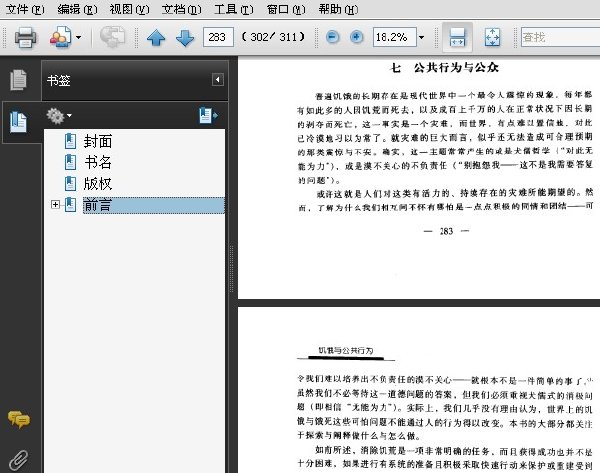Open the 视图 (View) menu
The width and height of the screenshot is (600, 473).
[x=129, y=9]
